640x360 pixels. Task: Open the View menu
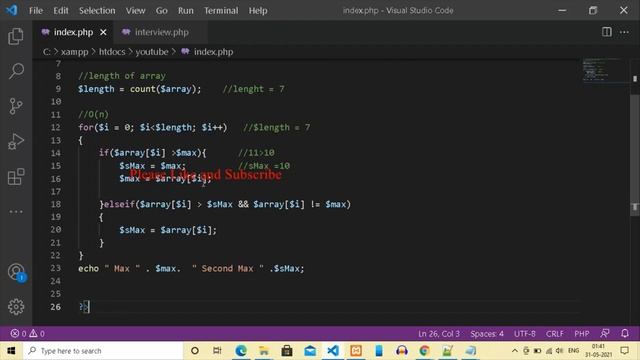coord(136,11)
